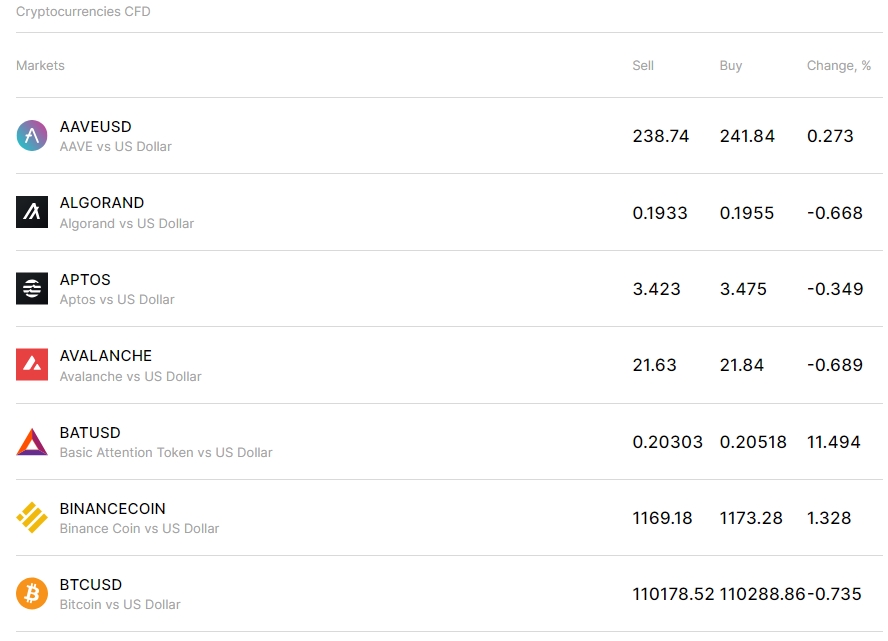Click the Cryptocurrencies CFD heading

click(82, 11)
